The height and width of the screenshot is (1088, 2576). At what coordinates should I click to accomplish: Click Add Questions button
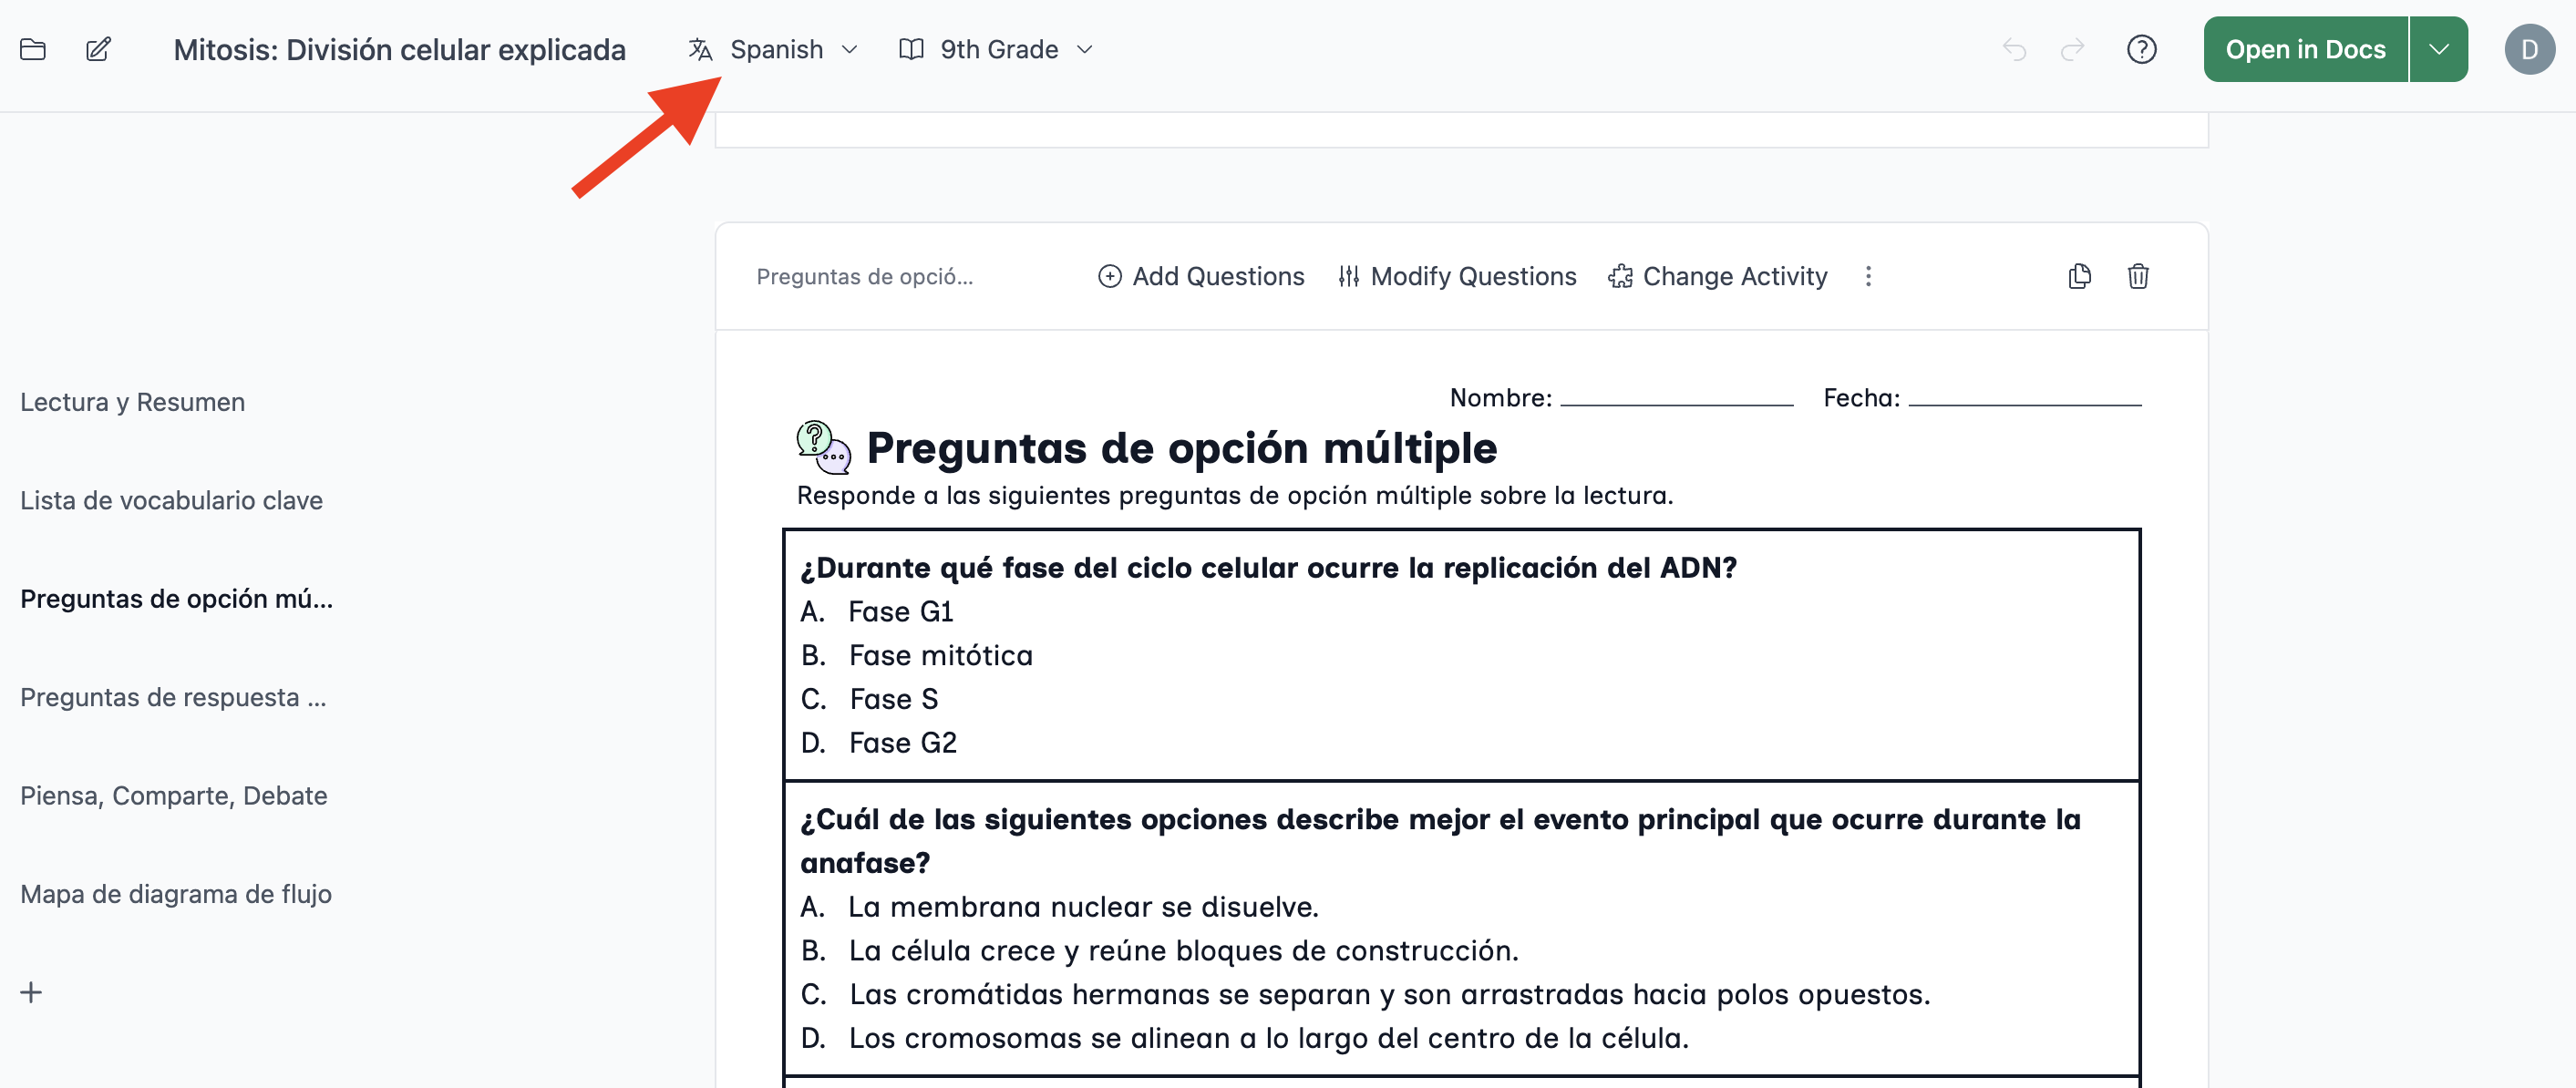click(1201, 276)
